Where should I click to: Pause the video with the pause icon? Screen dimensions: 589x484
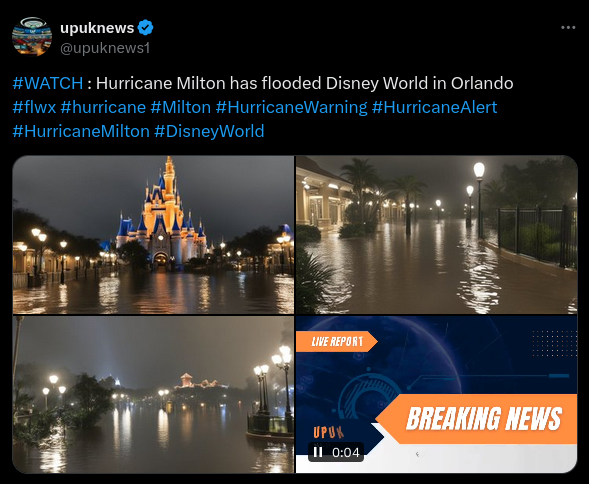pos(318,452)
